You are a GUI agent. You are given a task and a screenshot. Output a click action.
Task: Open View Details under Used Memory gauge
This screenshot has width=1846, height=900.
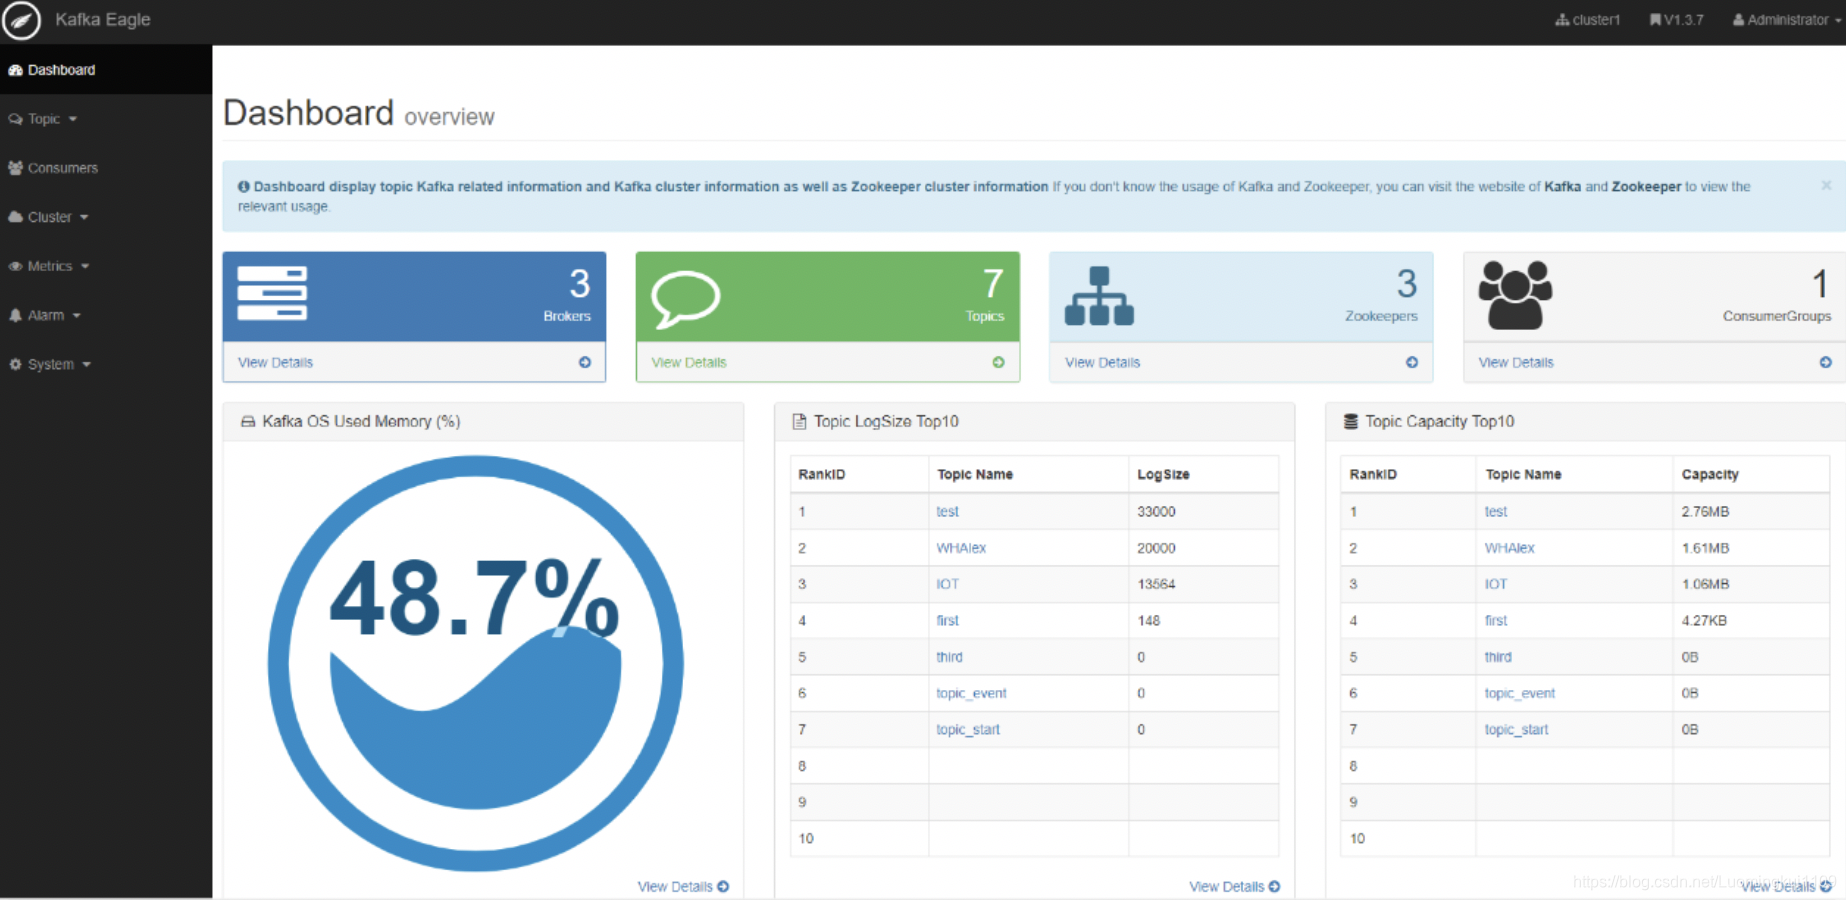point(683,887)
